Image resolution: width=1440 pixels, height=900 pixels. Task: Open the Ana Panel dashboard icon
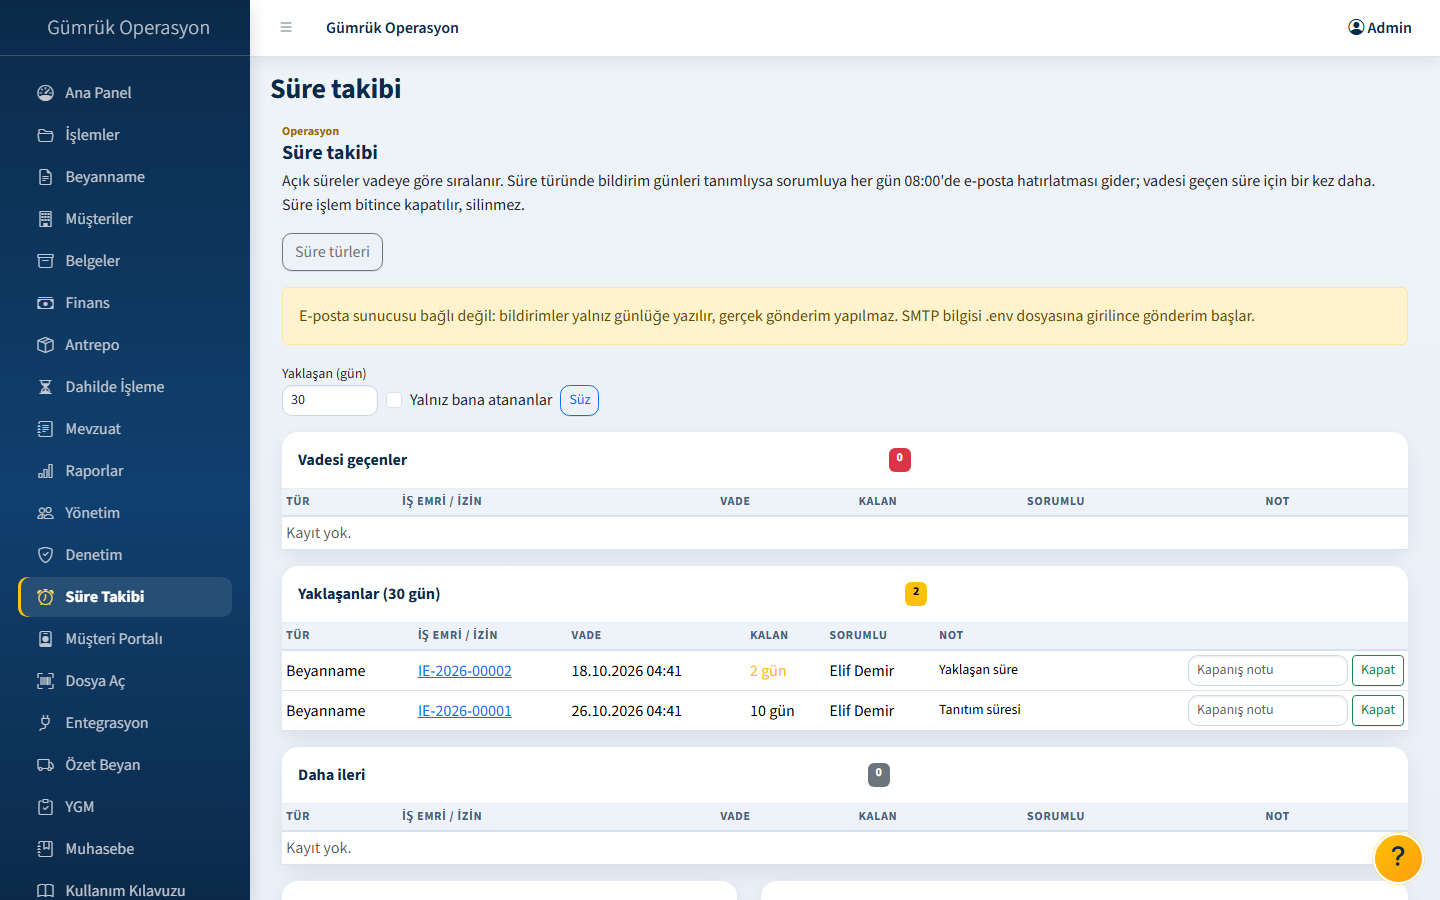[x=45, y=93]
